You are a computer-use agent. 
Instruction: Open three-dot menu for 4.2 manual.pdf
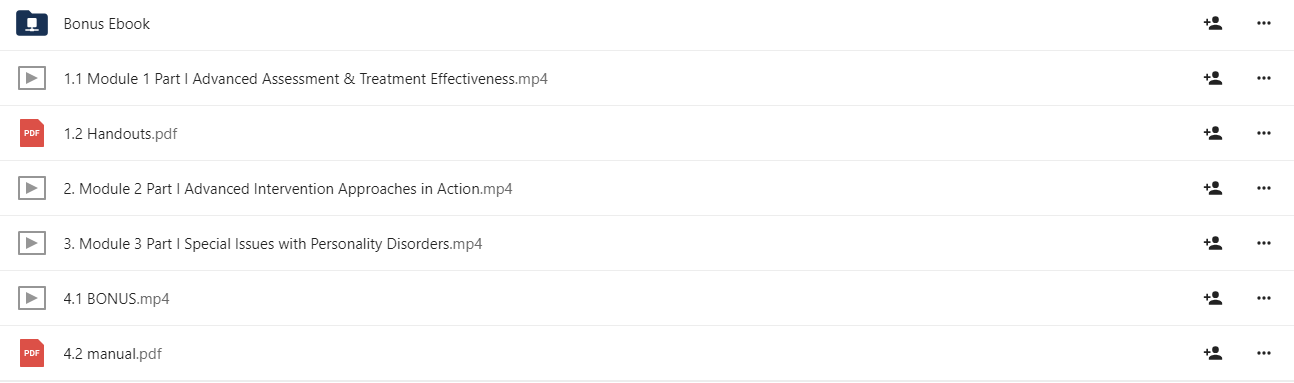point(1263,353)
